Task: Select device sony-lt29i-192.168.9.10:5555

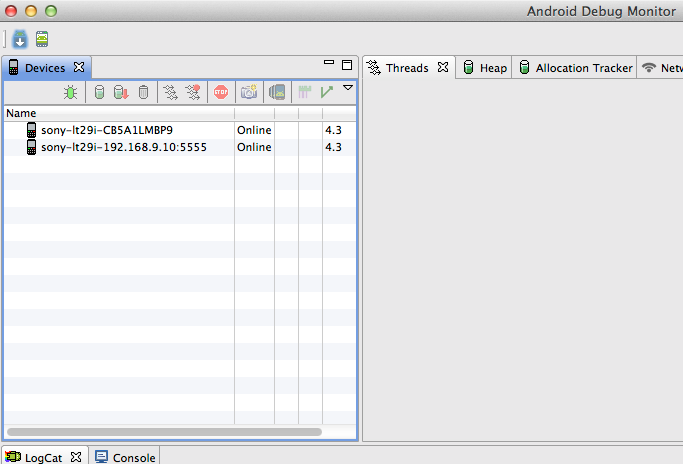Action: click(123, 147)
